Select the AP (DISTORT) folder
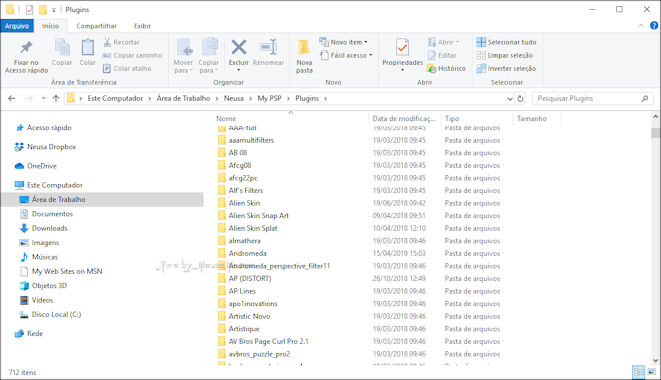 click(250, 278)
